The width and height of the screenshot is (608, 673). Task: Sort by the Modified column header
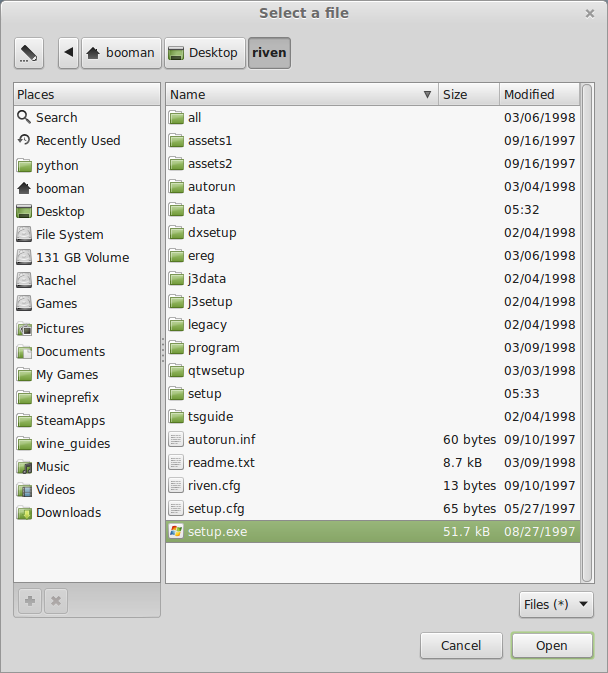click(x=539, y=94)
